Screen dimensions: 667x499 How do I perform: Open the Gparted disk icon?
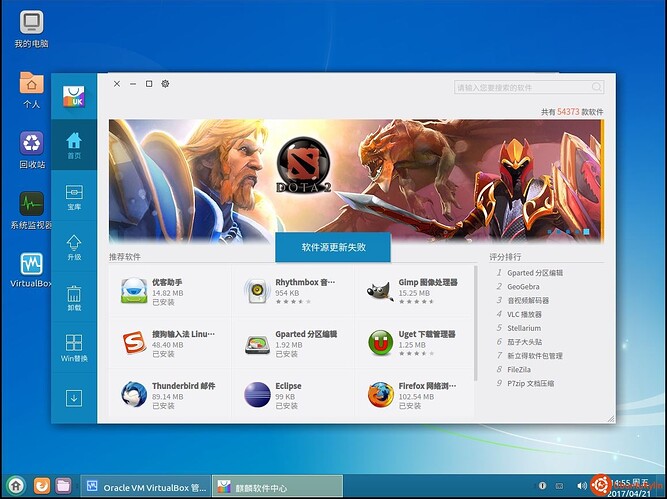(257, 344)
